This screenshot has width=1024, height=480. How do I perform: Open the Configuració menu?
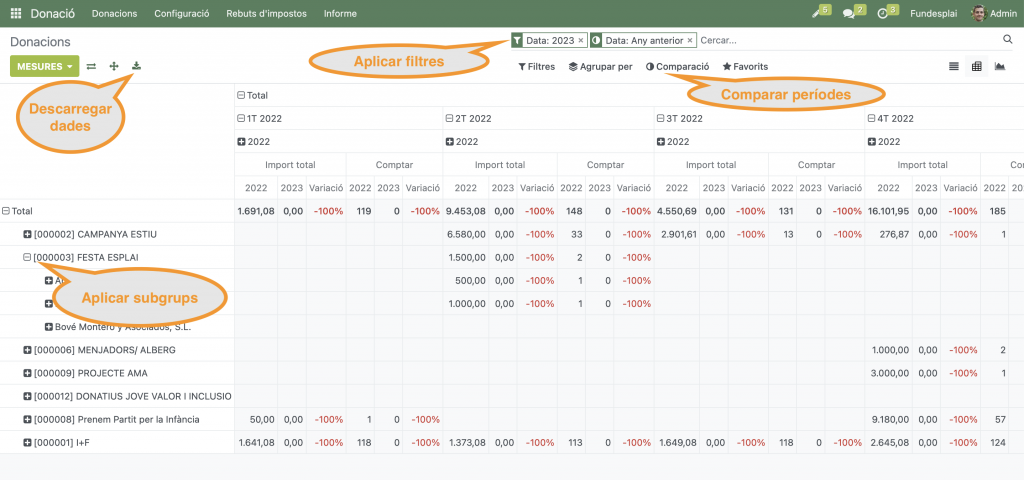click(182, 14)
